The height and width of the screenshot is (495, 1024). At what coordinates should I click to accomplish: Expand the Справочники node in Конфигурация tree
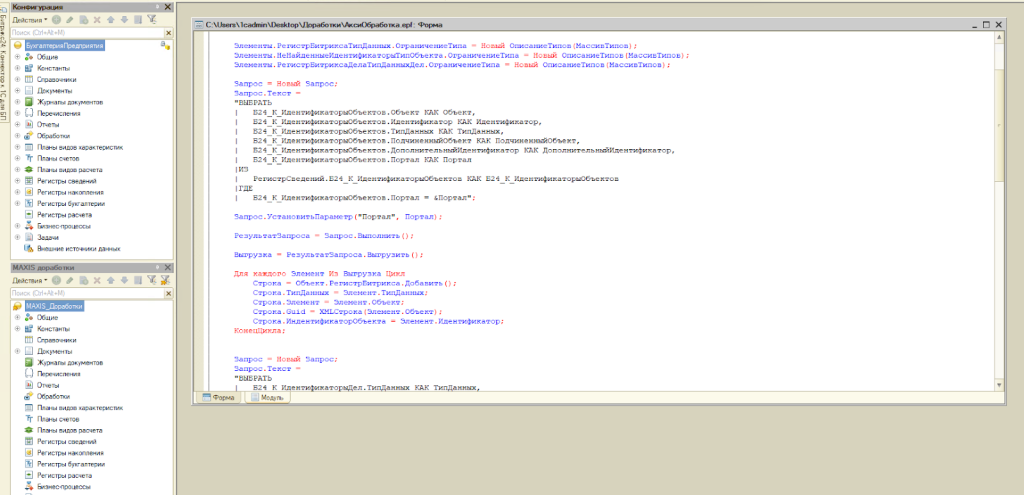coord(17,79)
